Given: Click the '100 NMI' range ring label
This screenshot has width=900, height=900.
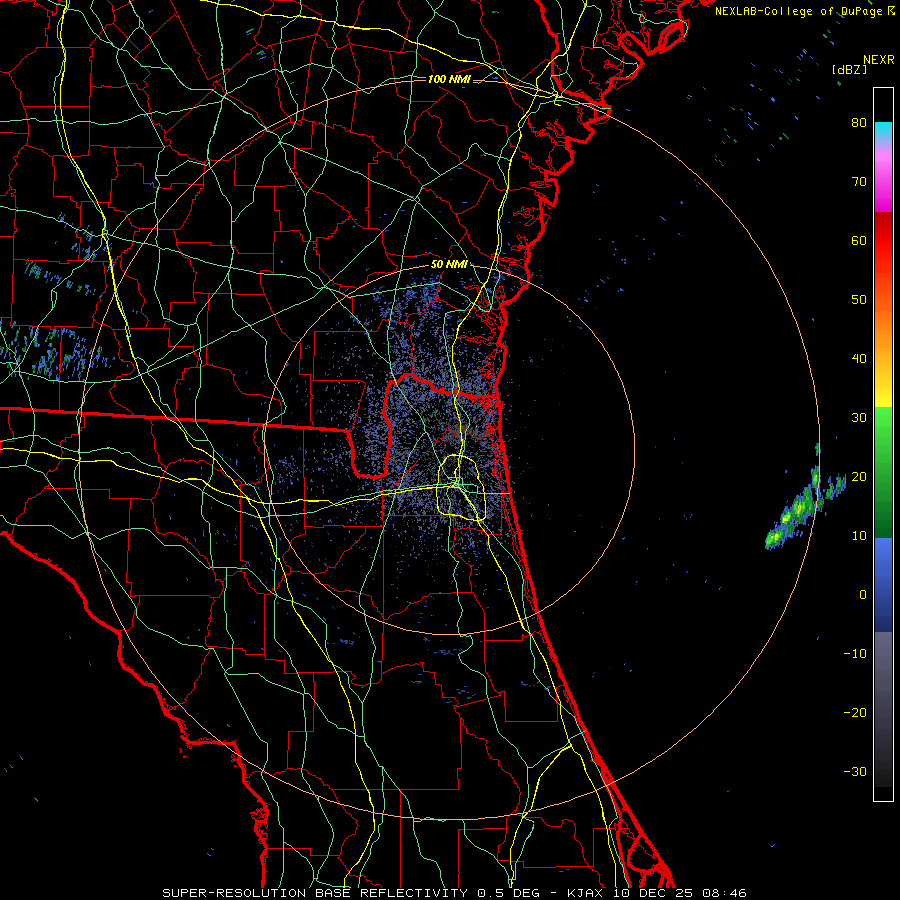Looking at the screenshot, I should [449, 79].
